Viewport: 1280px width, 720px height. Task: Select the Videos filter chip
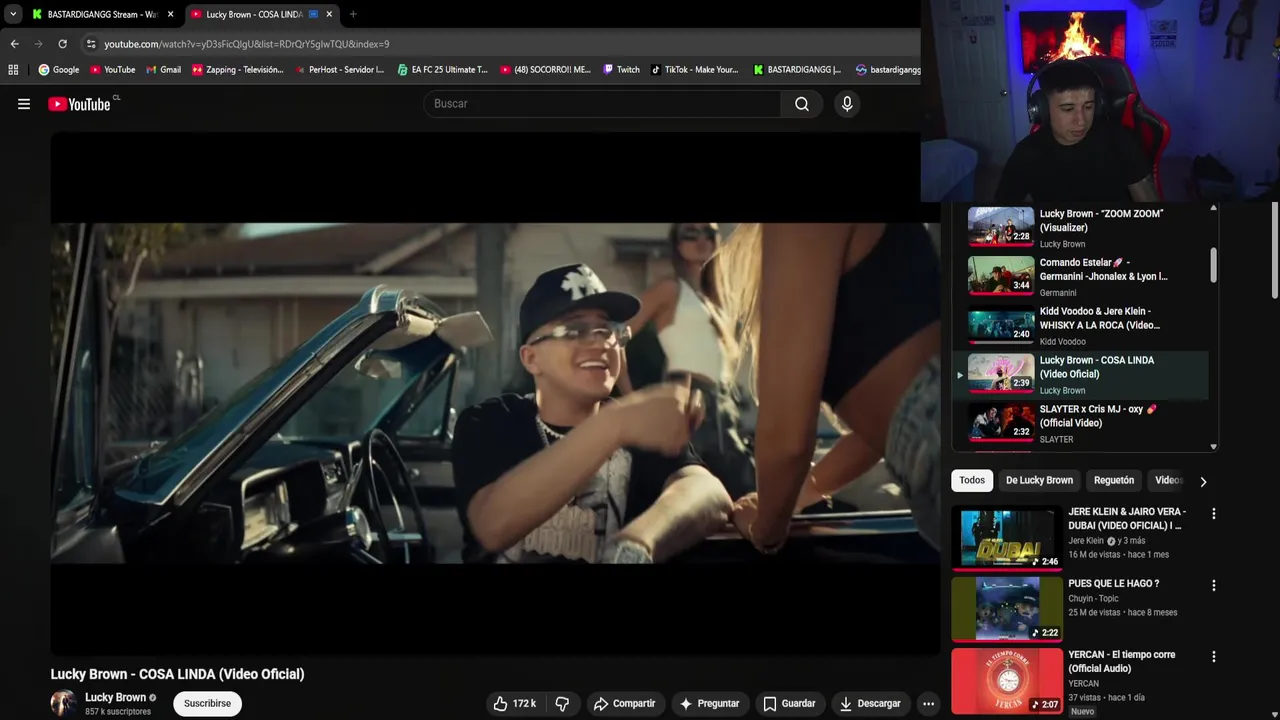(x=1168, y=481)
